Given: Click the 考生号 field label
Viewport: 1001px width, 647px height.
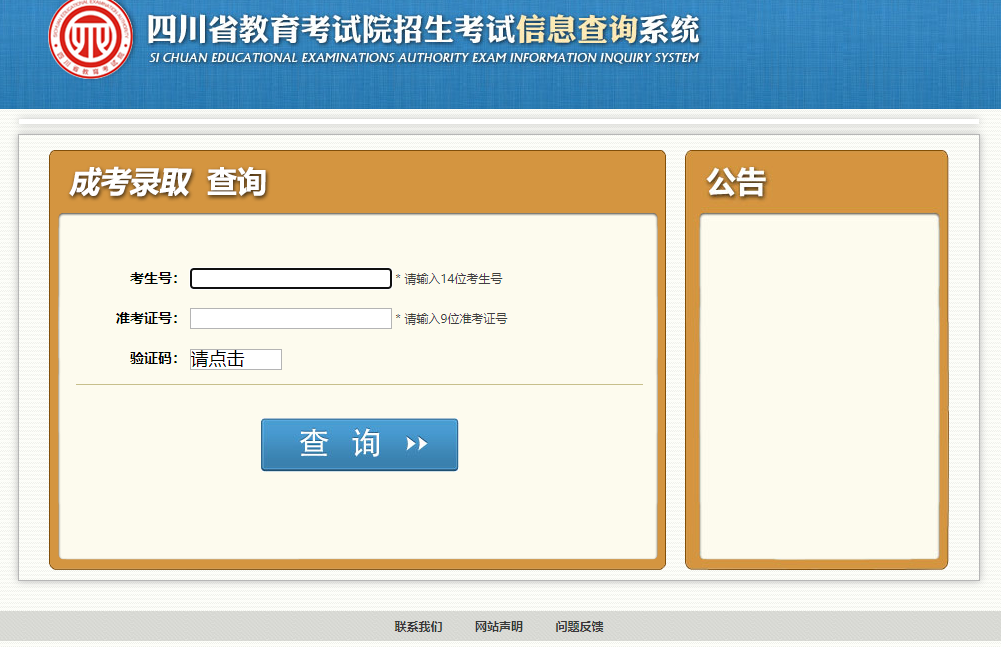Looking at the screenshot, I should tap(153, 279).
